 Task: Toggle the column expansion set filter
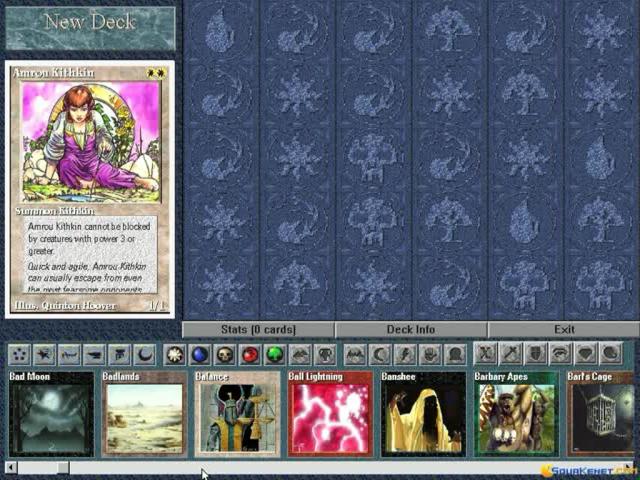point(120,354)
